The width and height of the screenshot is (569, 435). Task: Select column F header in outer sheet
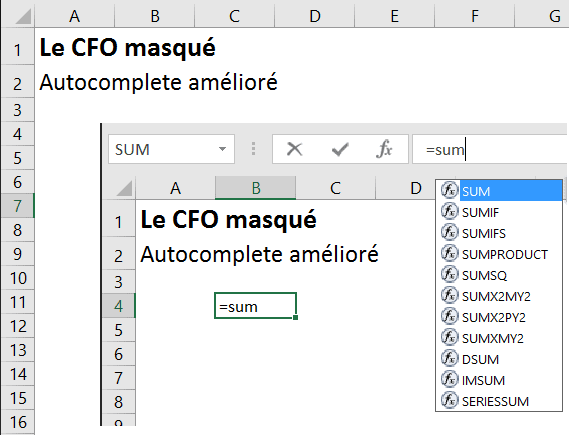(475, 16)
